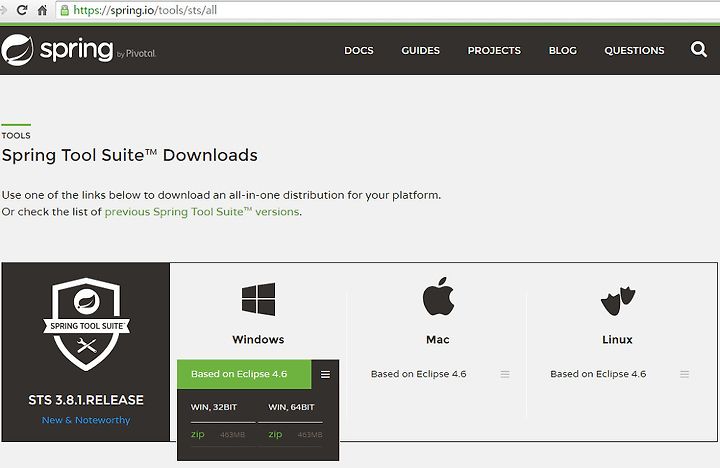Download the WIN, 64BIT zip file
720x468 pixels.
(x=275, y=434)
